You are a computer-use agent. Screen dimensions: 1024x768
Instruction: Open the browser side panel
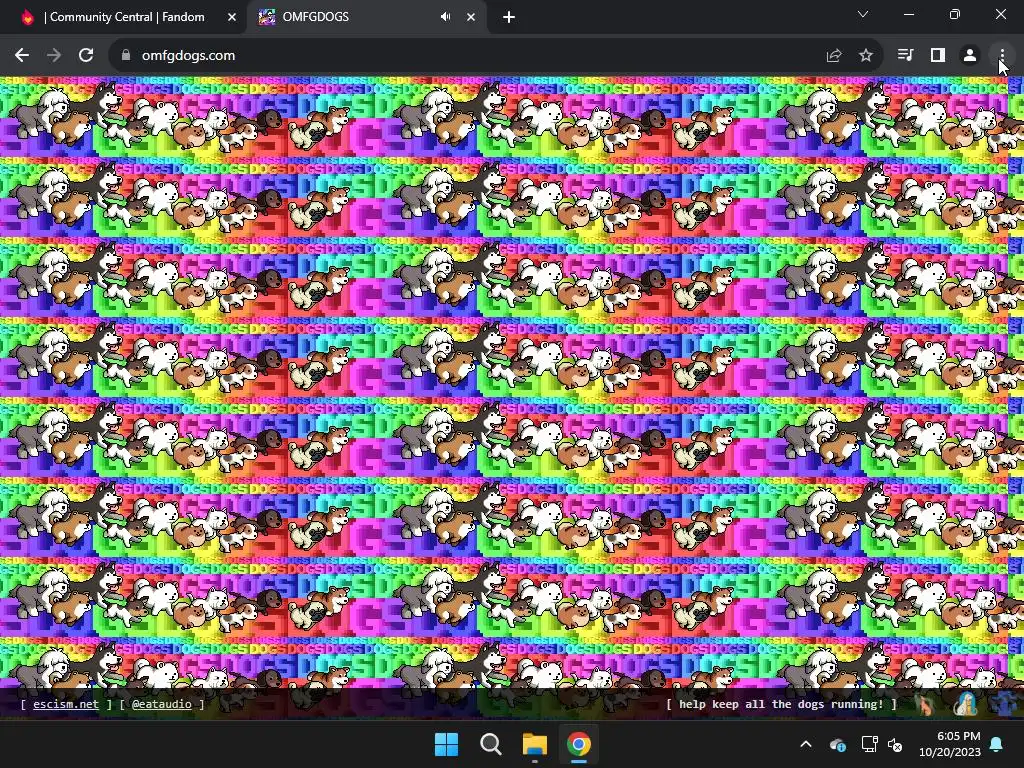(938, 56)
